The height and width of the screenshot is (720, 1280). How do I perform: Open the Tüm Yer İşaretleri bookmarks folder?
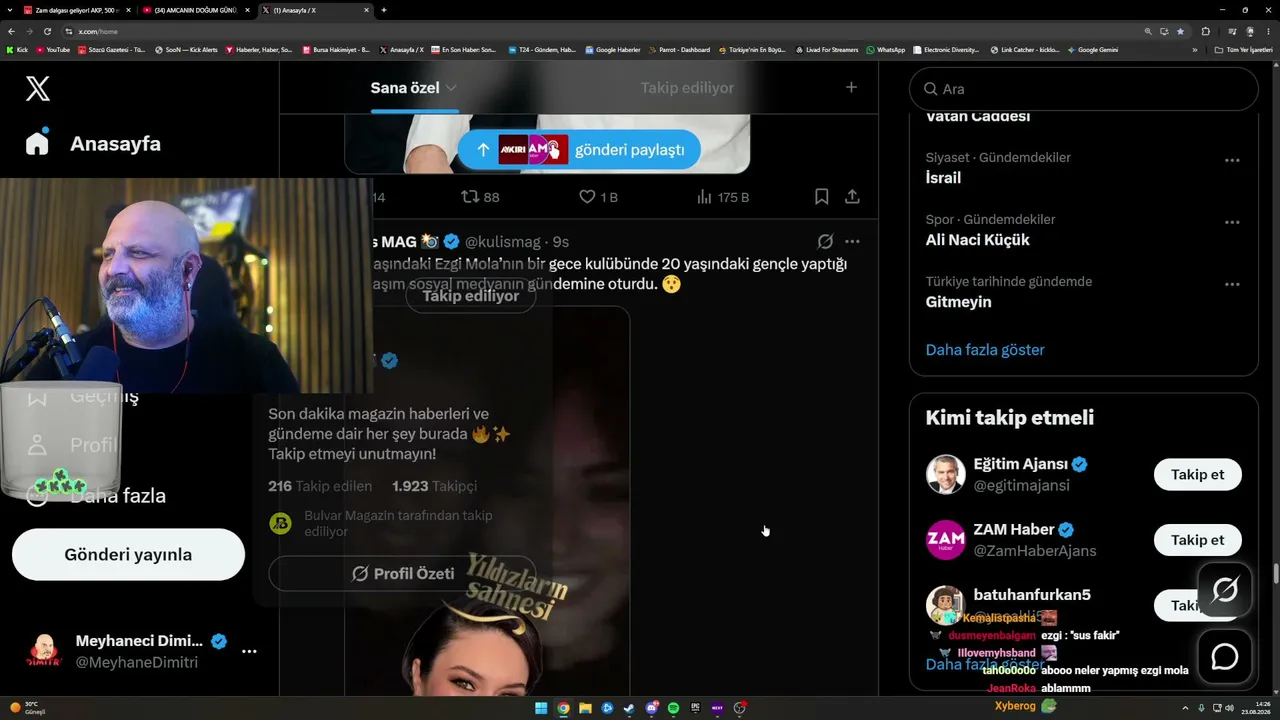tap(1244, 49)
